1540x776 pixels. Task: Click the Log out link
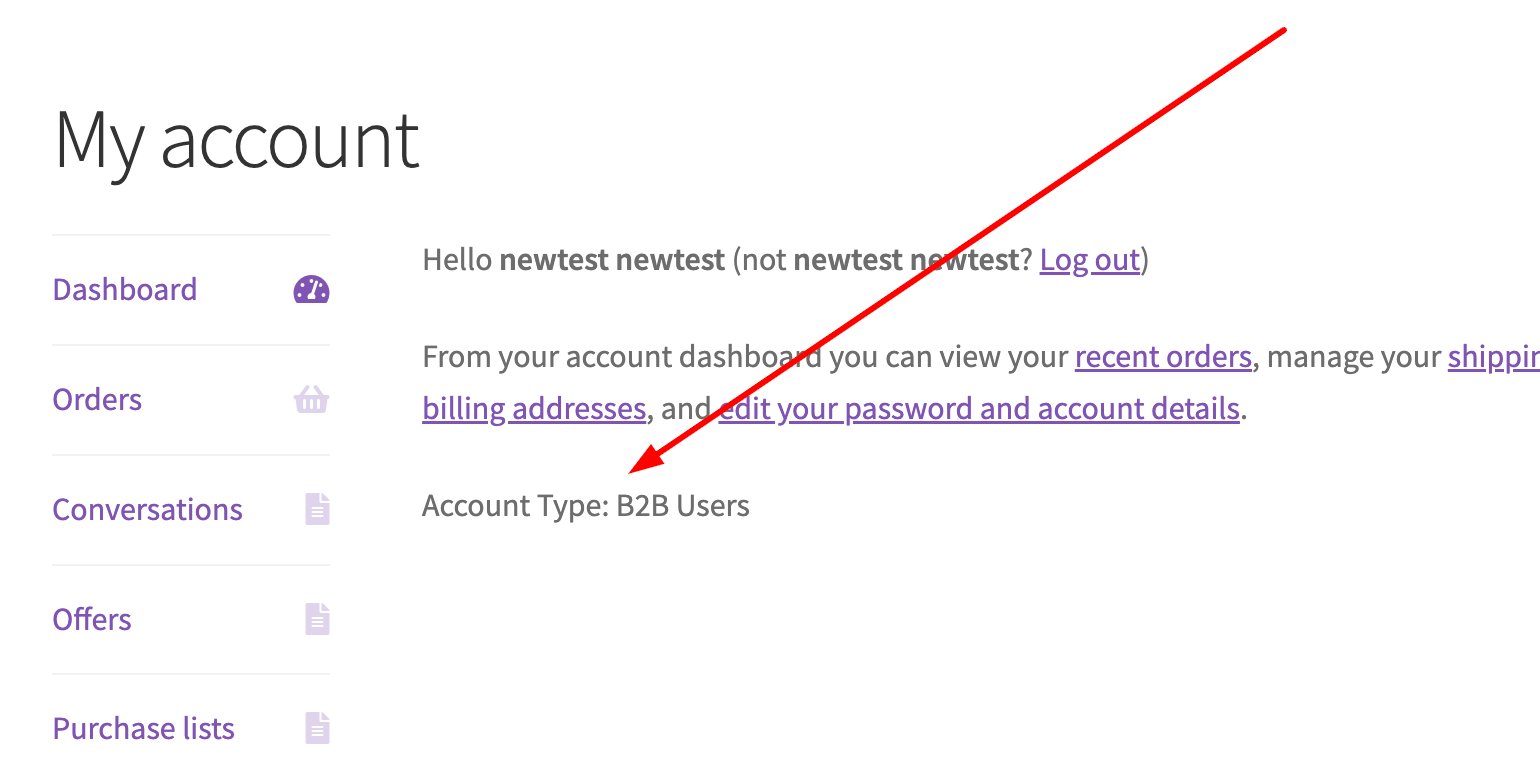coord(1090,260)
